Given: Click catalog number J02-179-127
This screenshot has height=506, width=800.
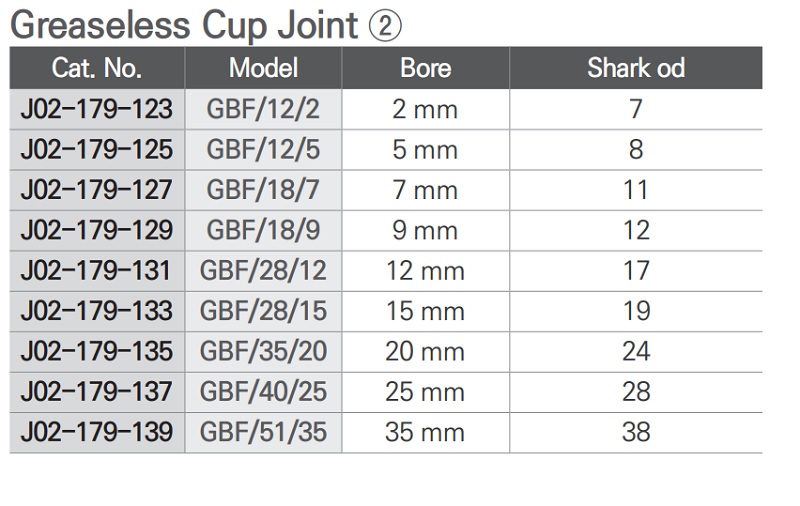Looking at the screenshot, I should pyautogui.click(x=97, y=190).
